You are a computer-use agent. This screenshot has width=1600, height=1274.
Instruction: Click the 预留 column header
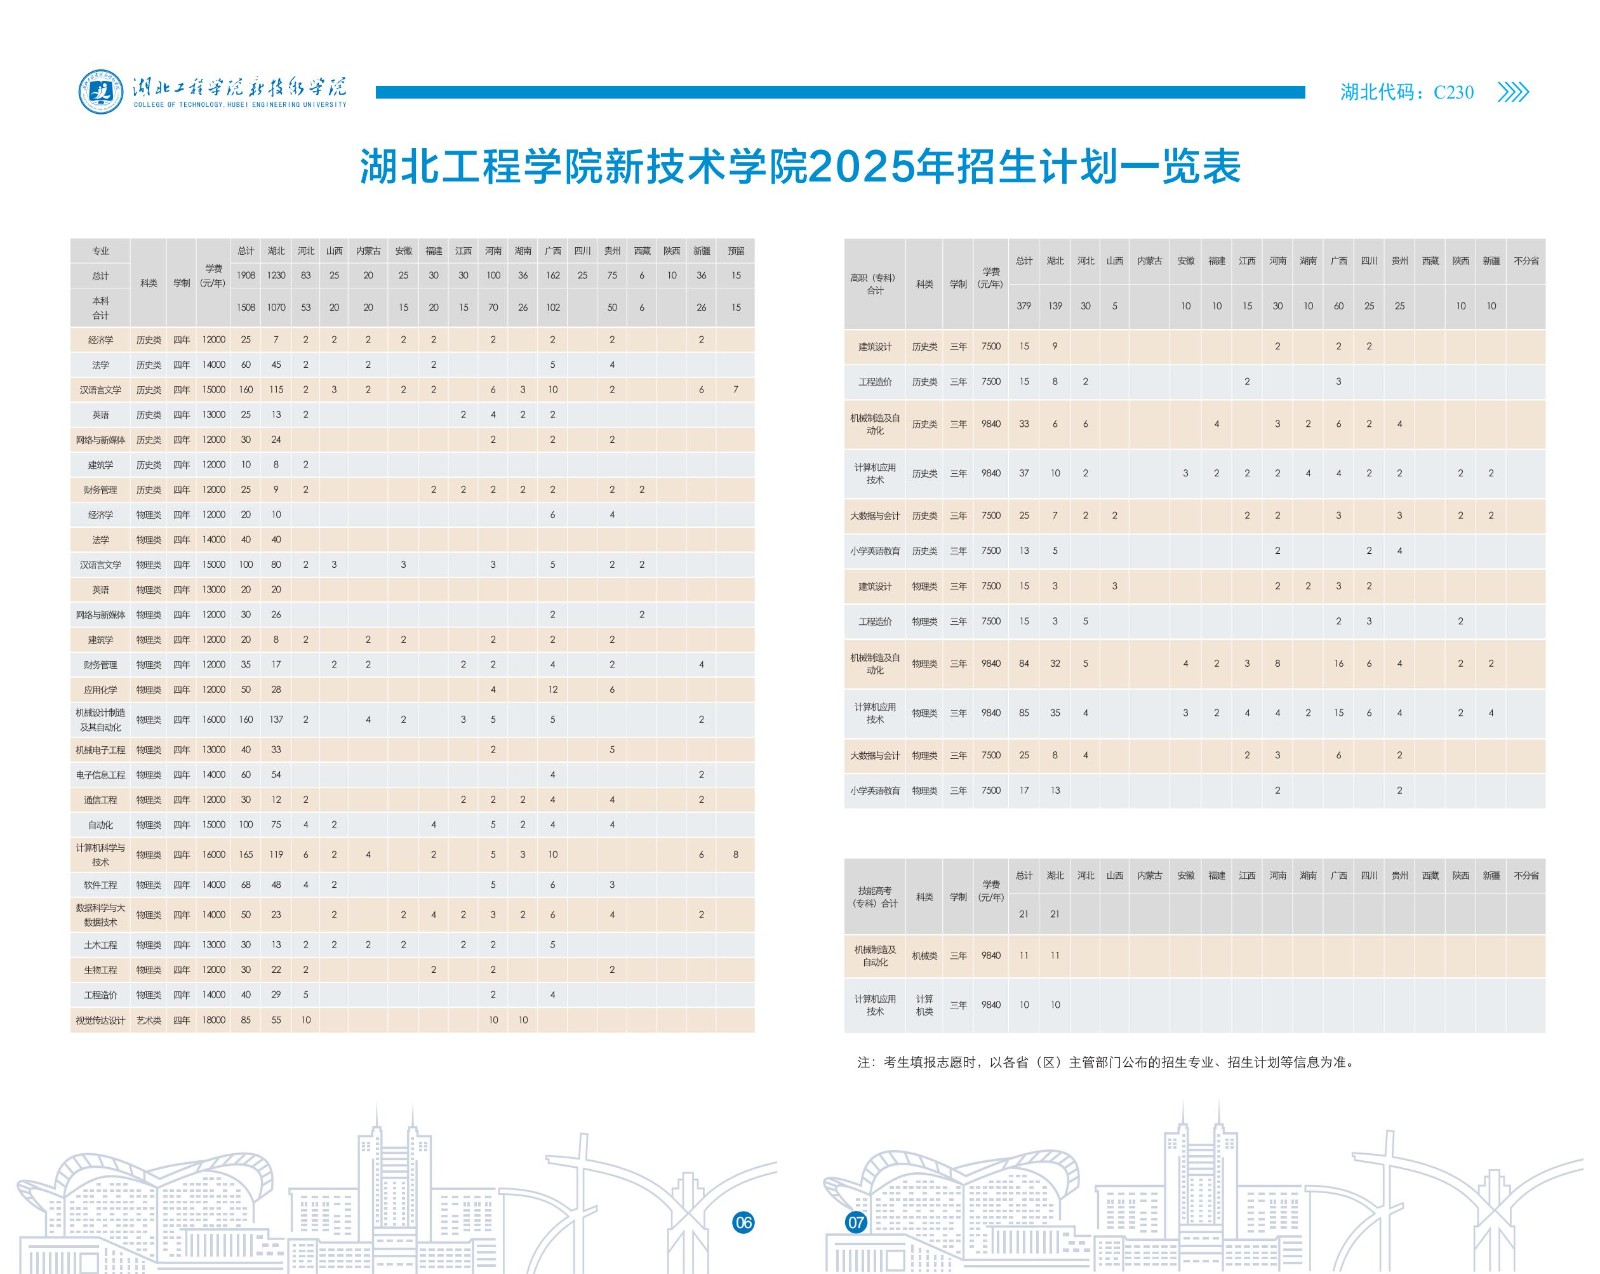[x=736, y=251]
